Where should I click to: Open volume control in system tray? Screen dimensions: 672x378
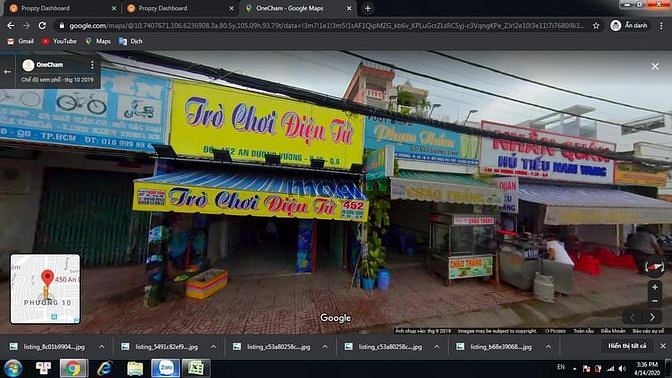tap(622, 369)
